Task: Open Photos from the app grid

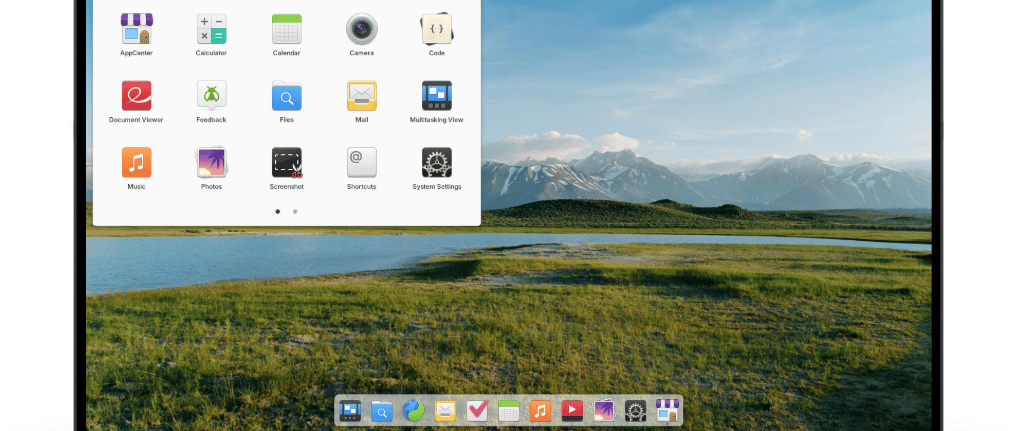Action: 212,162
